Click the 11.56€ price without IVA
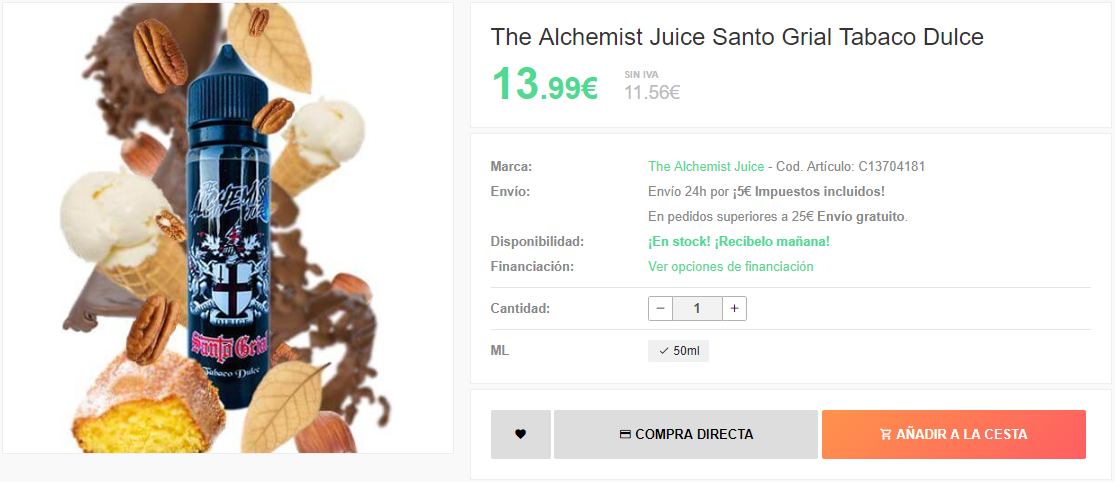The image size is (1115, 482). [x=652, y=92]
